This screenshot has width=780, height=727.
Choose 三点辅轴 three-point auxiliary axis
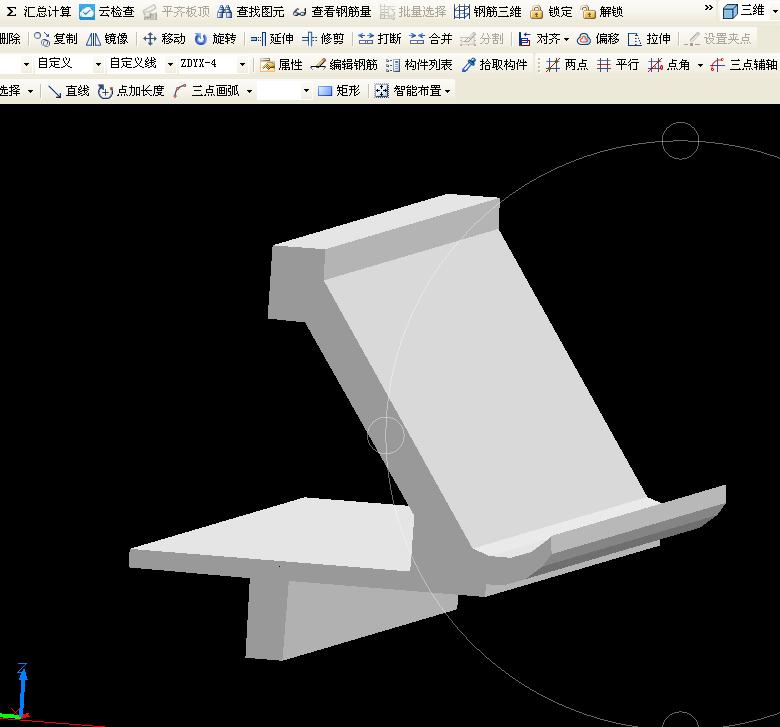click(744, 65)
